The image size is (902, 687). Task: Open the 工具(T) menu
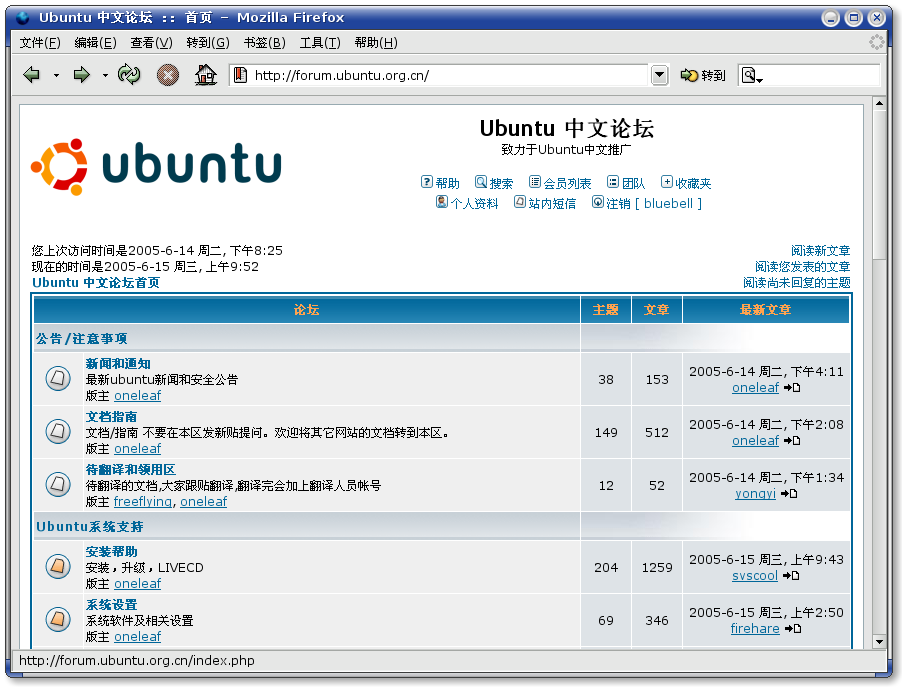point(320,43)
